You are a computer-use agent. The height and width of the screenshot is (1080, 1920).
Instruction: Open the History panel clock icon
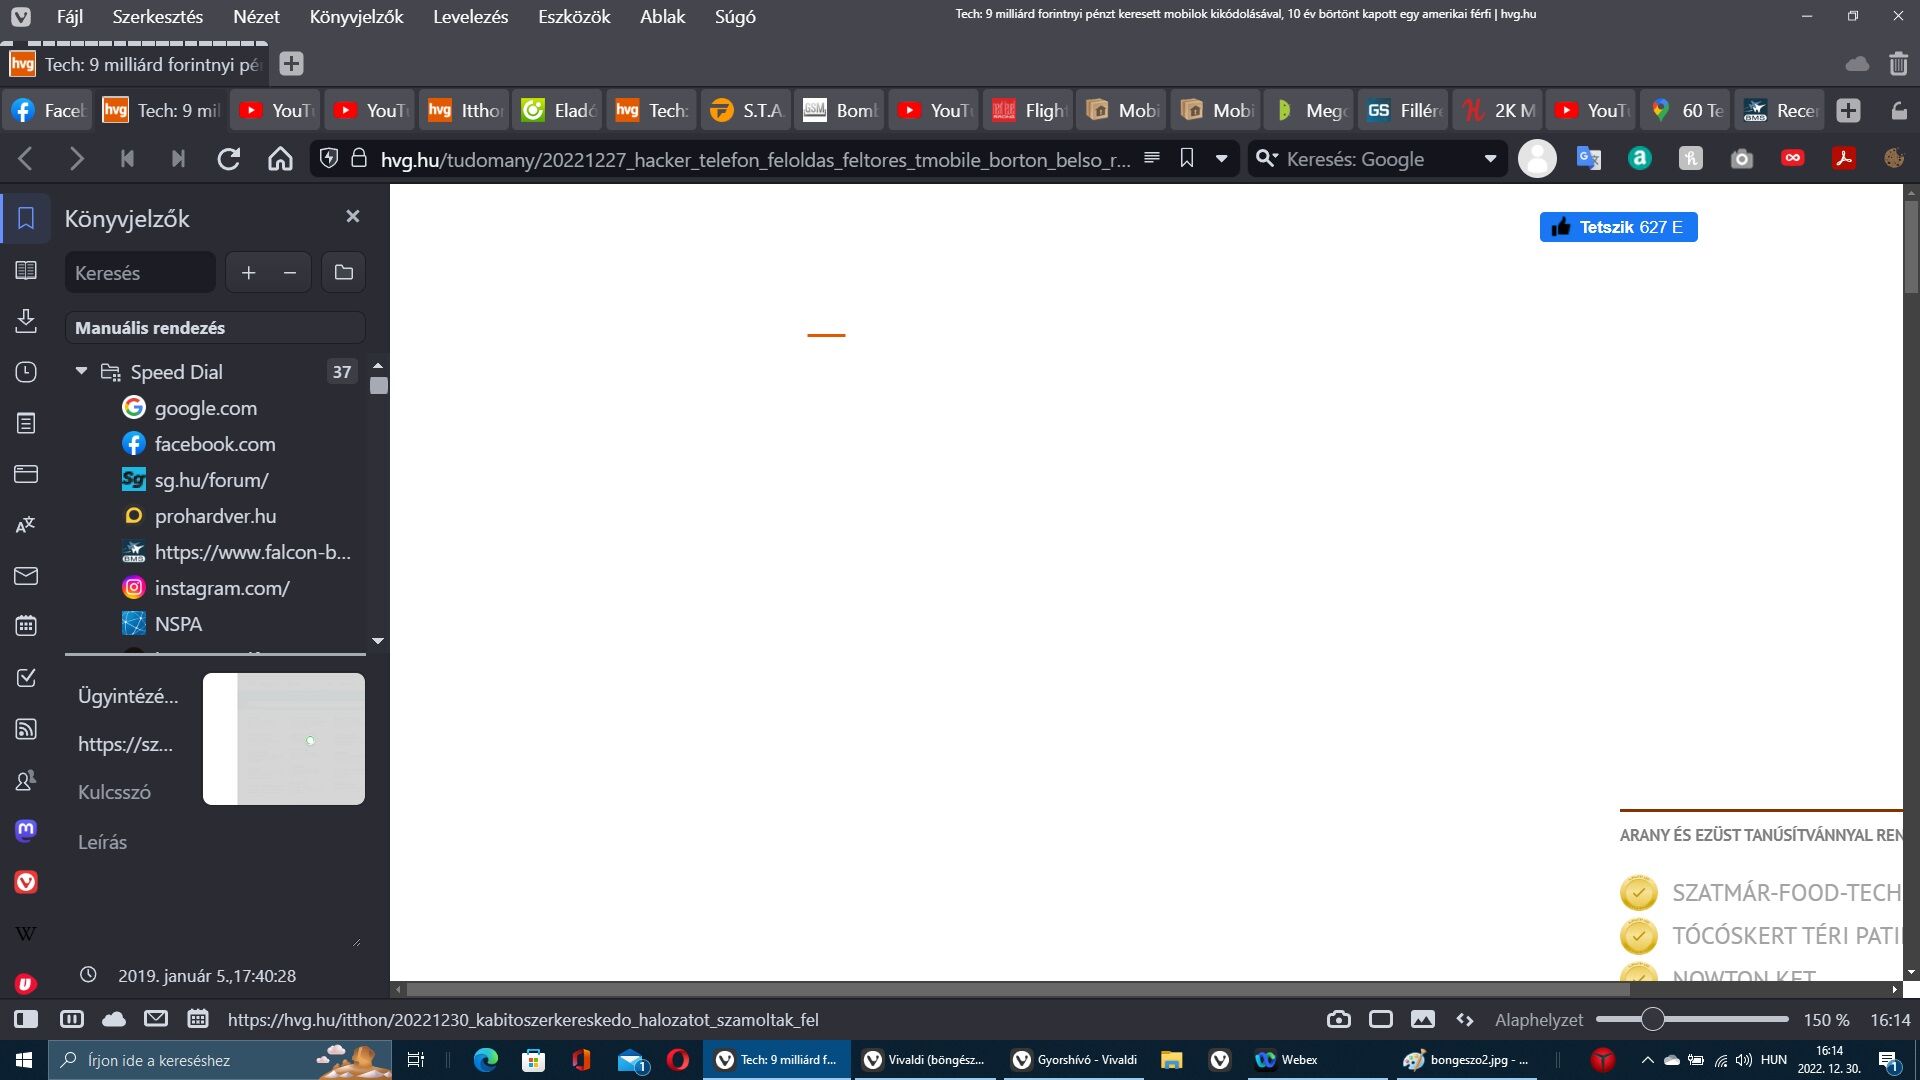(x=26, y=372)
